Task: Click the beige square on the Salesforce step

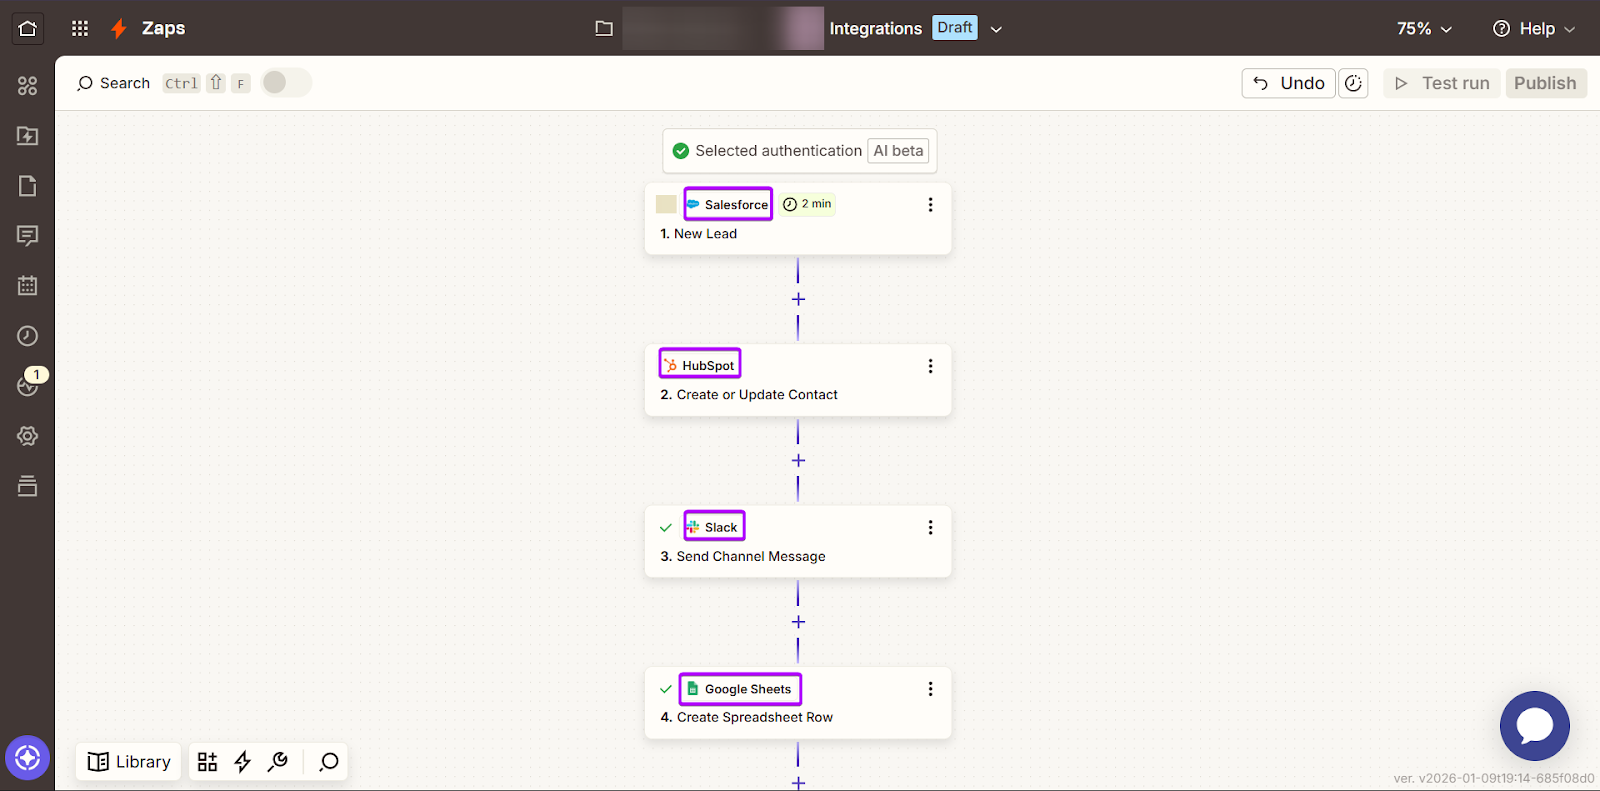Action: pos(666,204)
